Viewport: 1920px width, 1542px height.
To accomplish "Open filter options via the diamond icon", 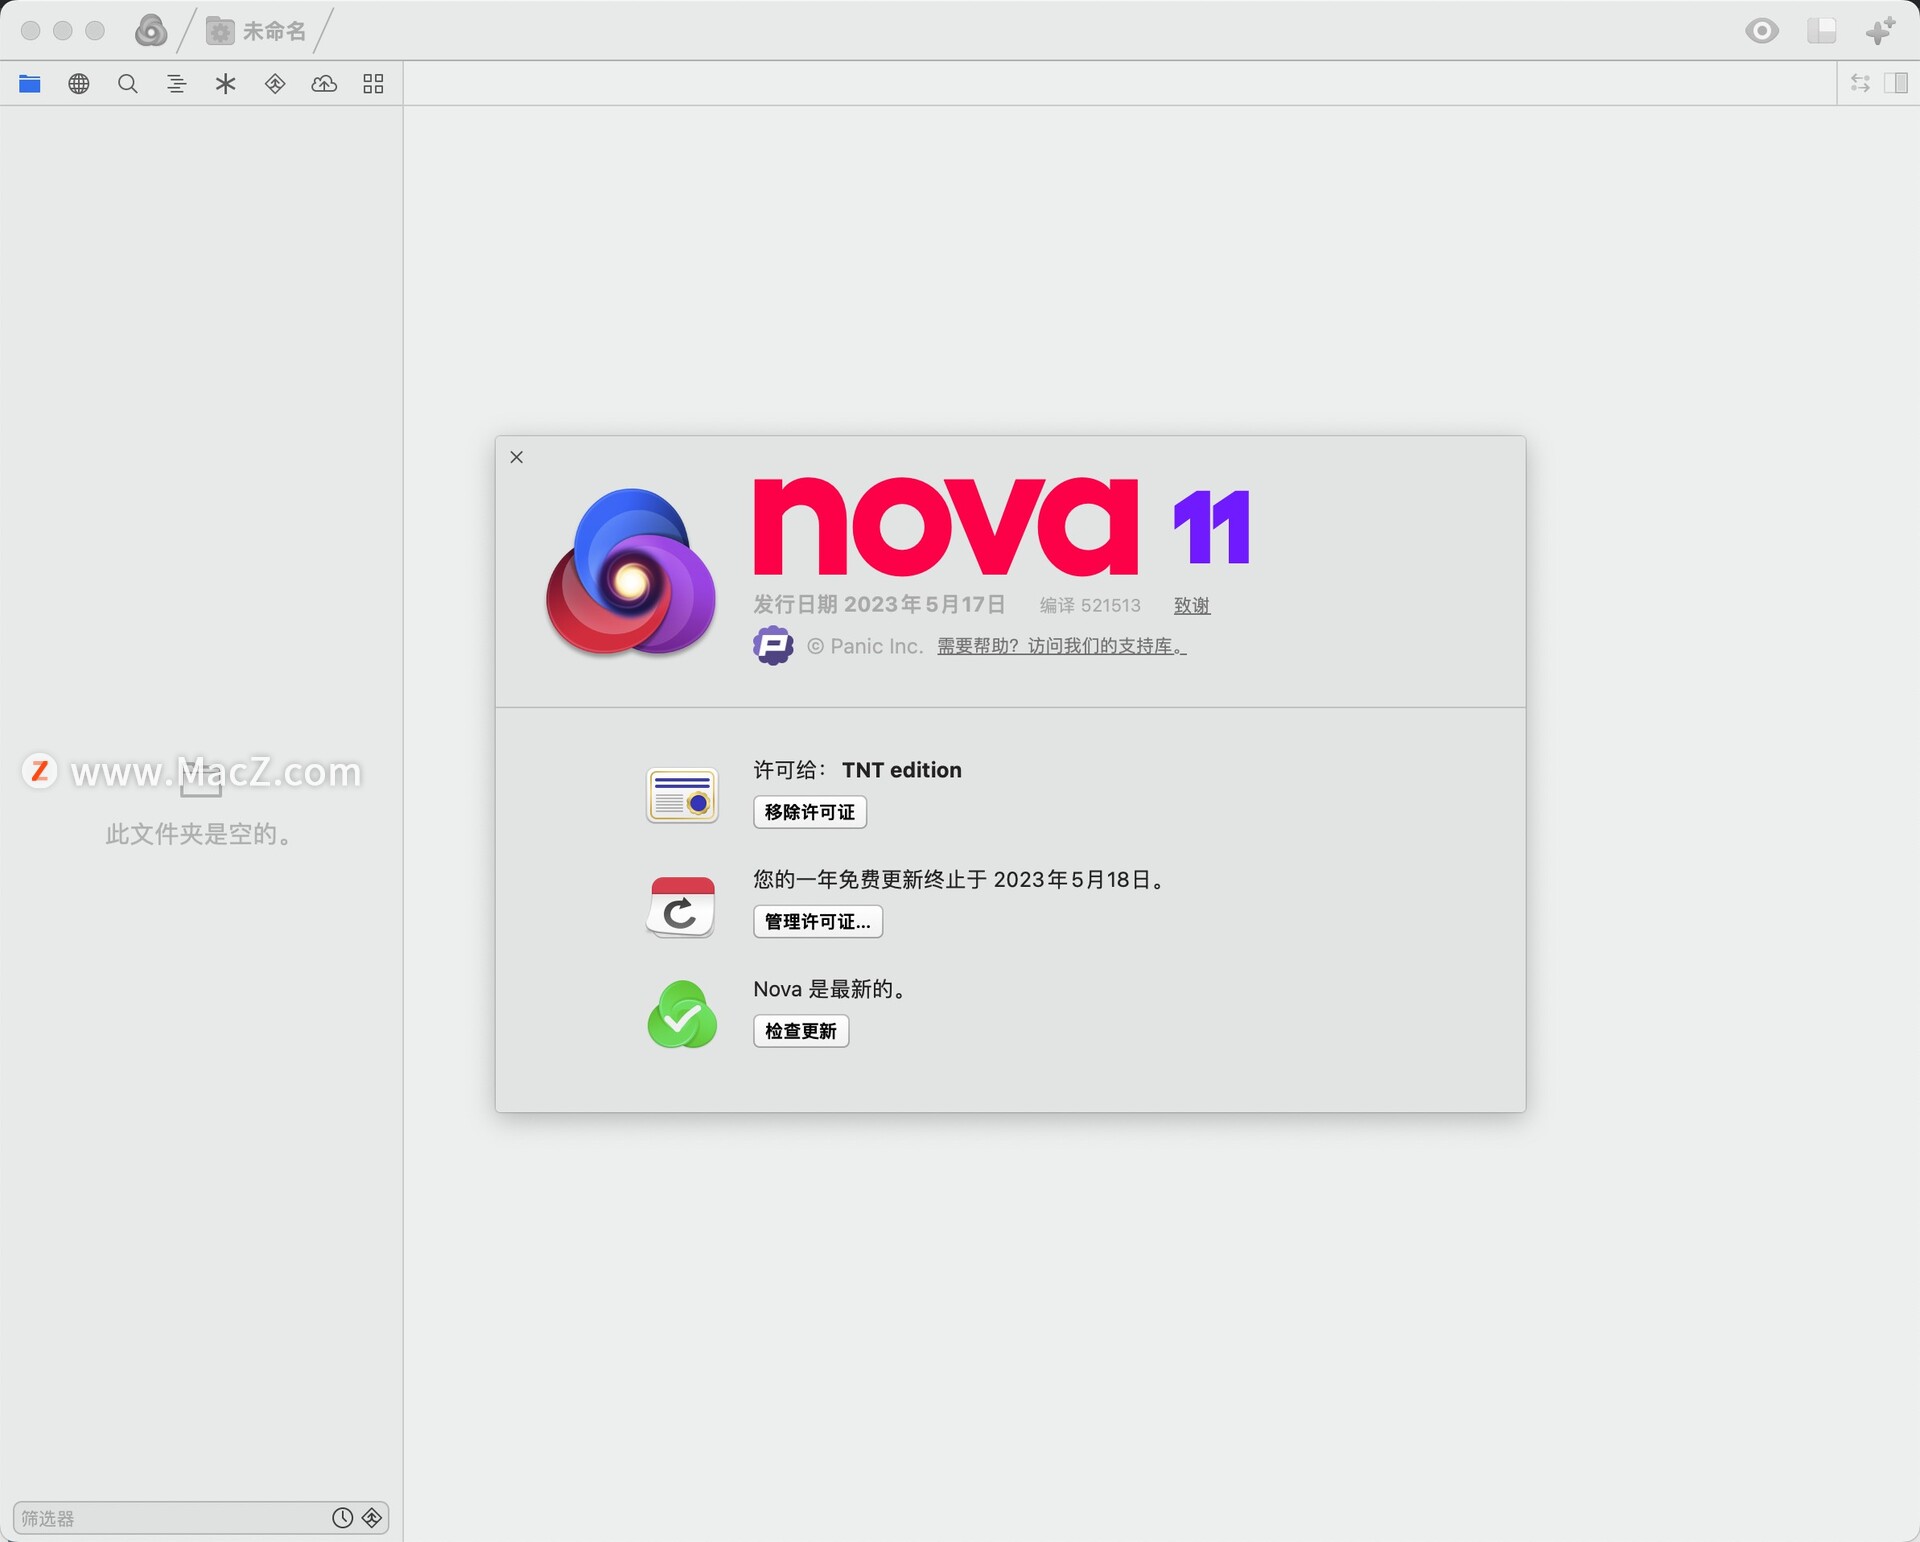I will (x=370, y=1517).
